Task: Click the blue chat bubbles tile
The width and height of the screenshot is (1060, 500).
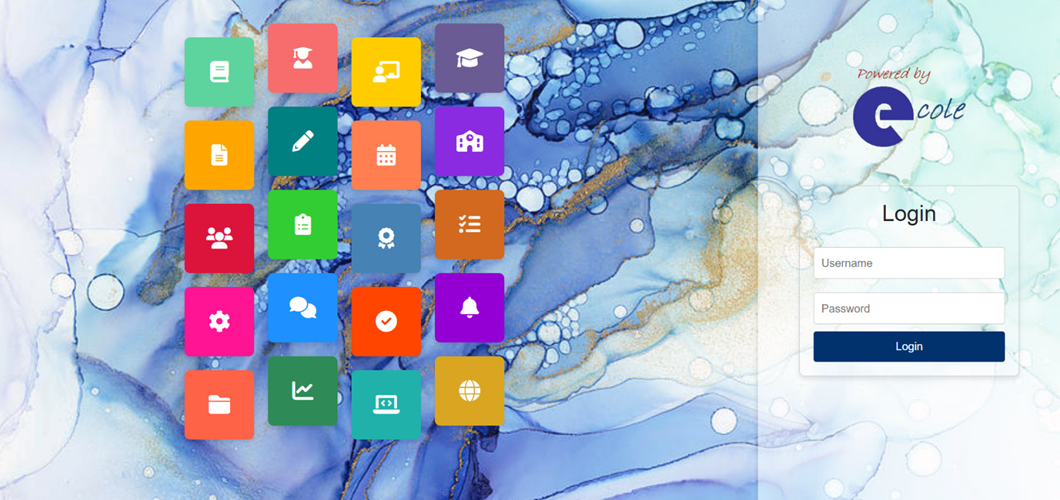Action: (x=302, y=308)
